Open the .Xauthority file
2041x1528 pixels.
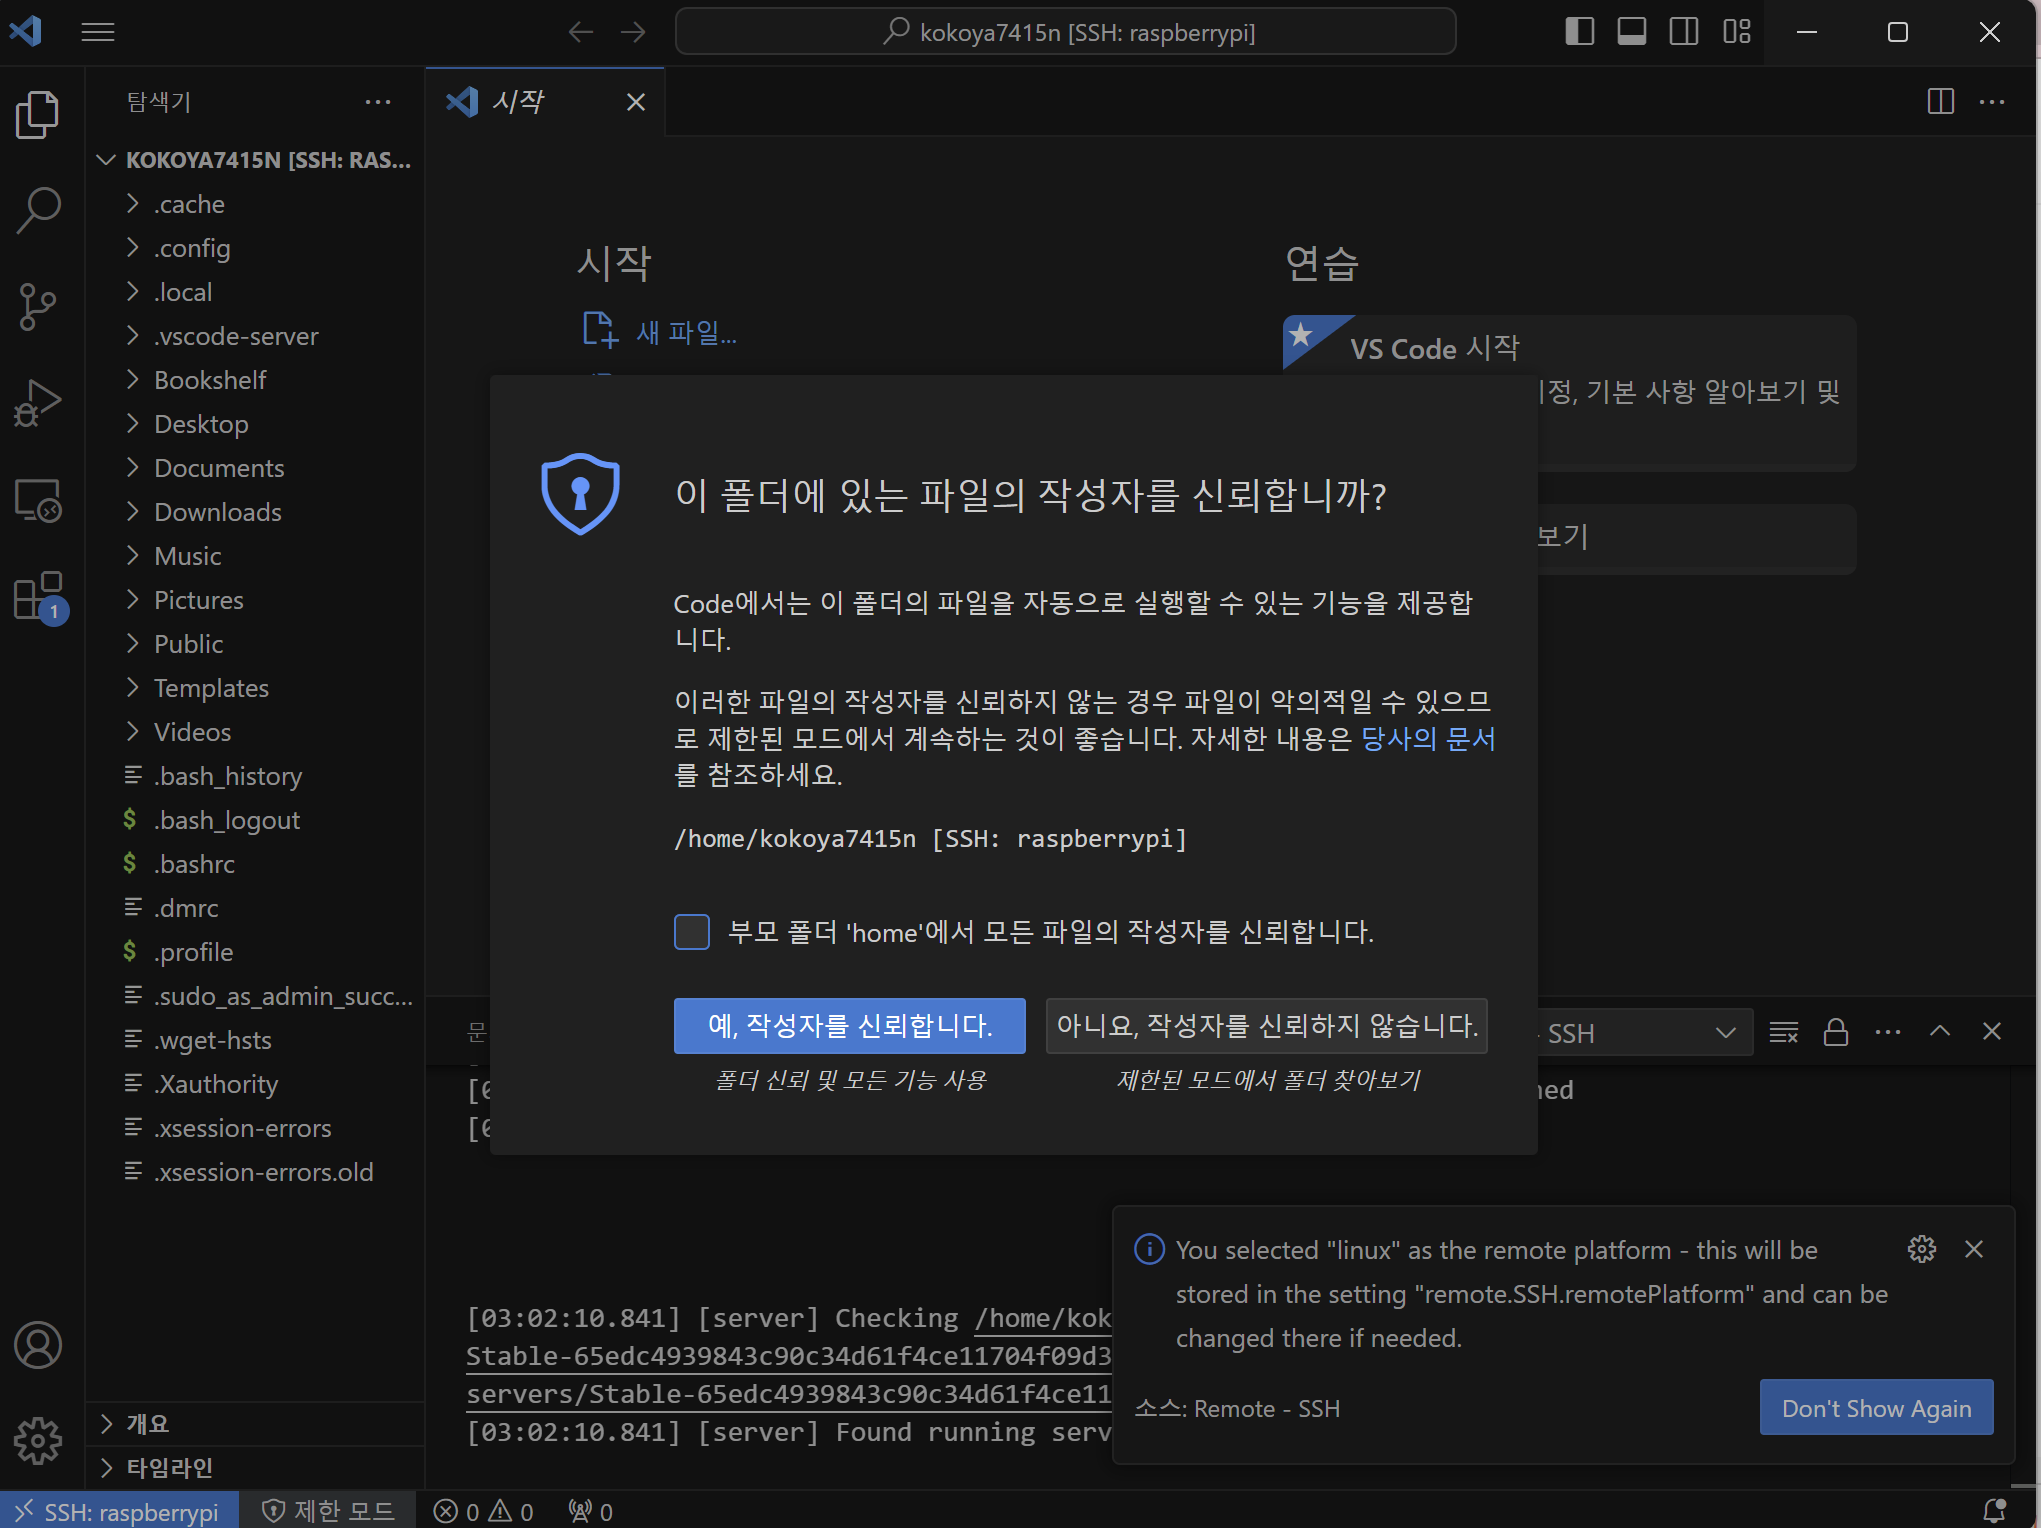pyautogui.click(x=256, y=1084)
